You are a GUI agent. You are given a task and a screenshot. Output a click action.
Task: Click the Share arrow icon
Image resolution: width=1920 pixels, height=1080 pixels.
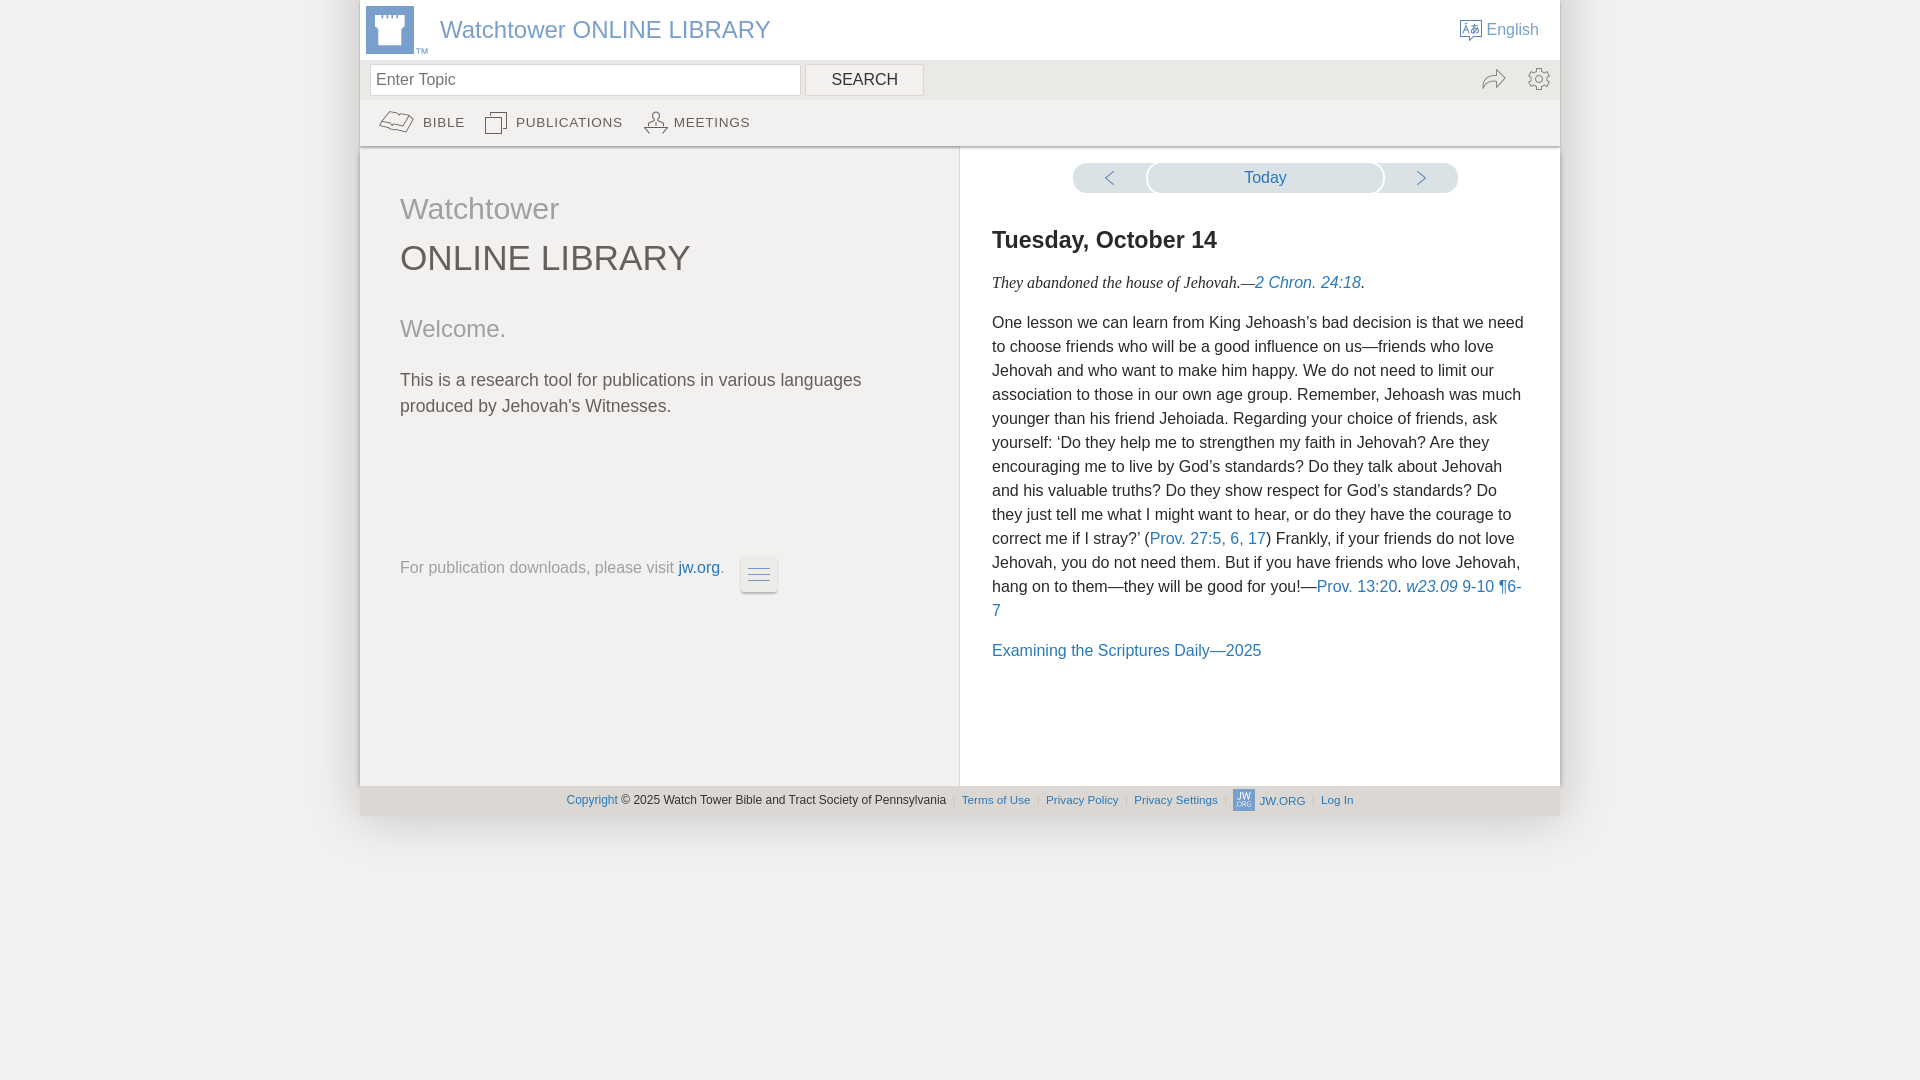(x=1494, y=79)
